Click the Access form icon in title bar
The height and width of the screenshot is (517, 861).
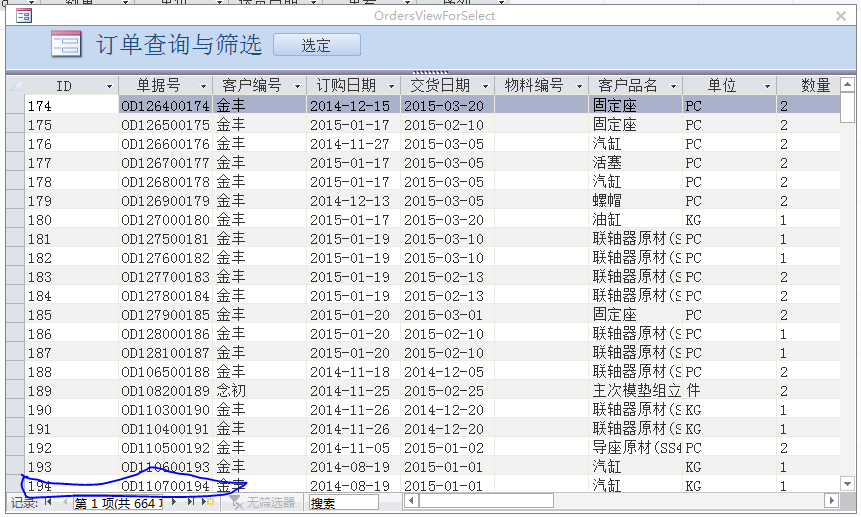tap(23, 16)
